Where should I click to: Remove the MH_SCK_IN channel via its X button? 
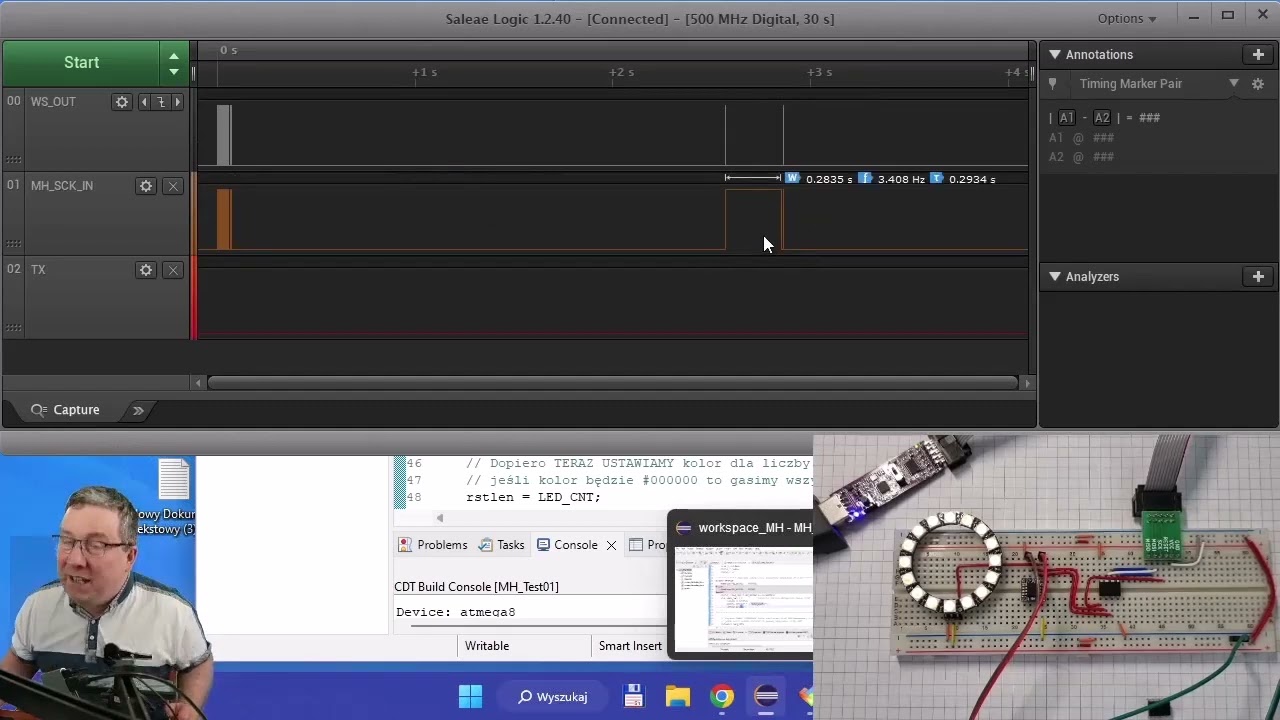pos(173,186)
